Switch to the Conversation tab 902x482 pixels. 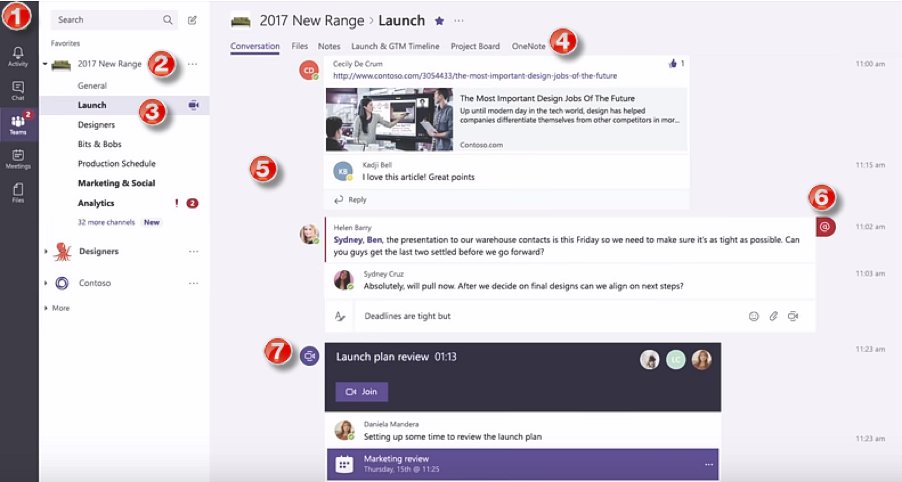pyautogui.click(x=255, y=46)
